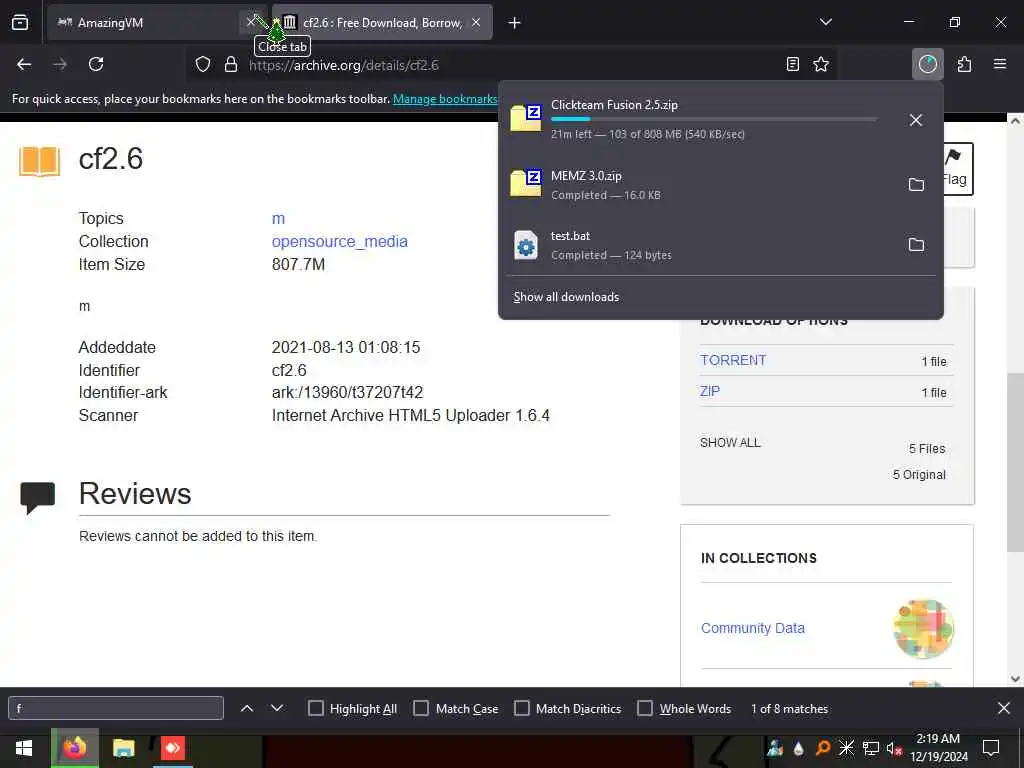This screenshot has width=1024, height=768.
Task: Download the ZIP option
Action: (710, 391)
